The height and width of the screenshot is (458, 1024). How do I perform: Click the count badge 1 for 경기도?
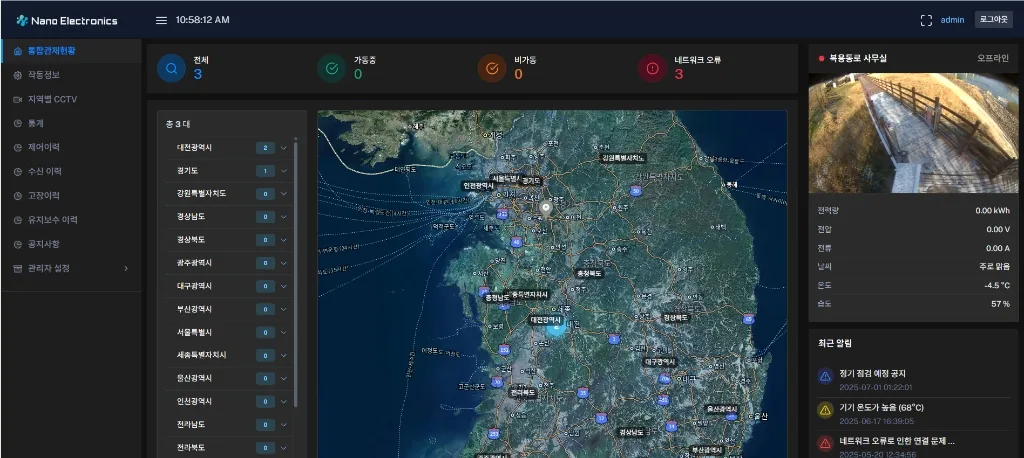pyautogui.click(x=265, y=171)
